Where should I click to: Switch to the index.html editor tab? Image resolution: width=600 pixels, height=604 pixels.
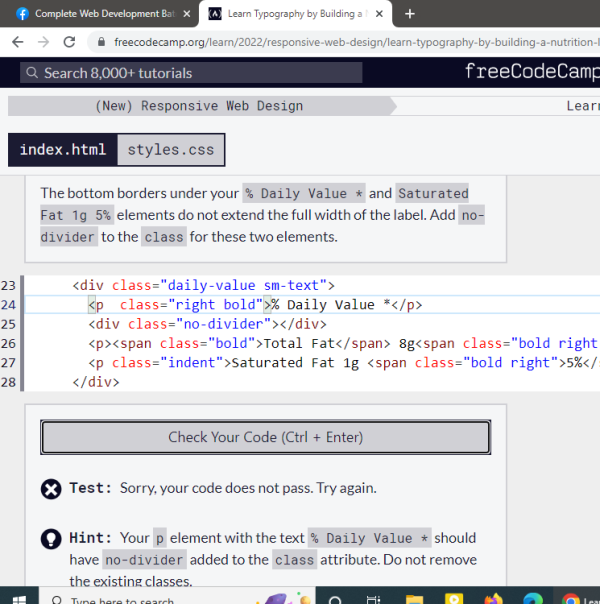pyautogui.click(x=62, y=150)
